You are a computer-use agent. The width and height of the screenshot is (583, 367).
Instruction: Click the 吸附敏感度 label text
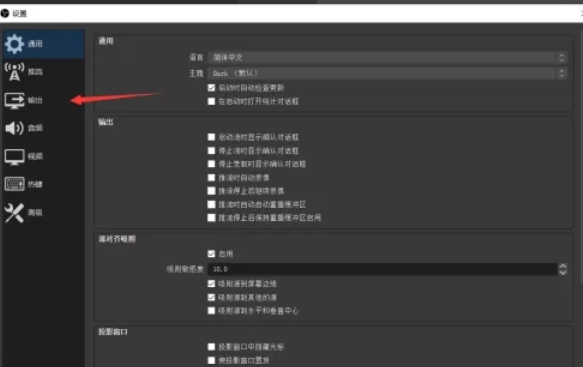coord(185,269)
